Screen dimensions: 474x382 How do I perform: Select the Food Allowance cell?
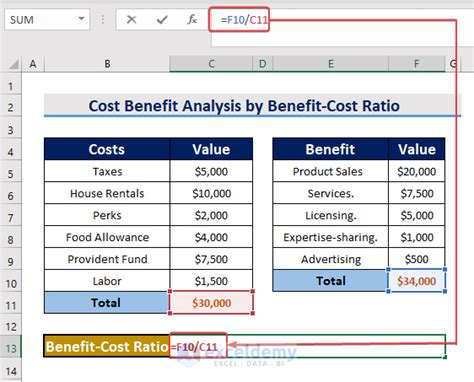[107, 237]
